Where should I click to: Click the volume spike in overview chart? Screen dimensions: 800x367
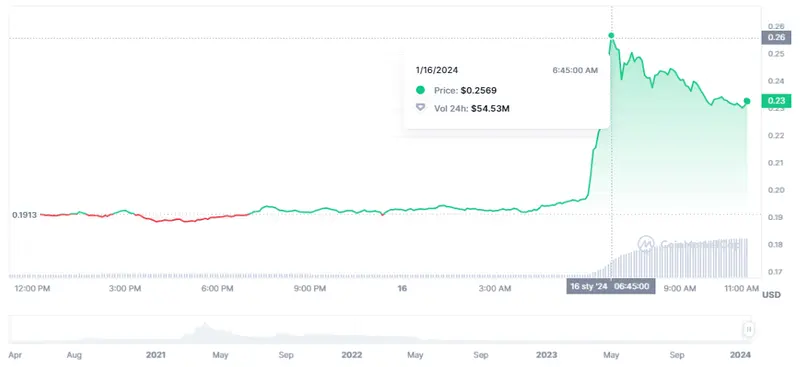pyautogui.click(x=204, y=331)
